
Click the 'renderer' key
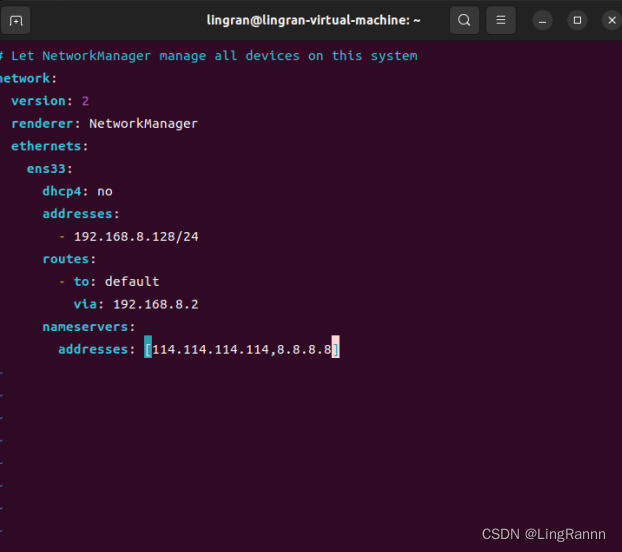42,124
